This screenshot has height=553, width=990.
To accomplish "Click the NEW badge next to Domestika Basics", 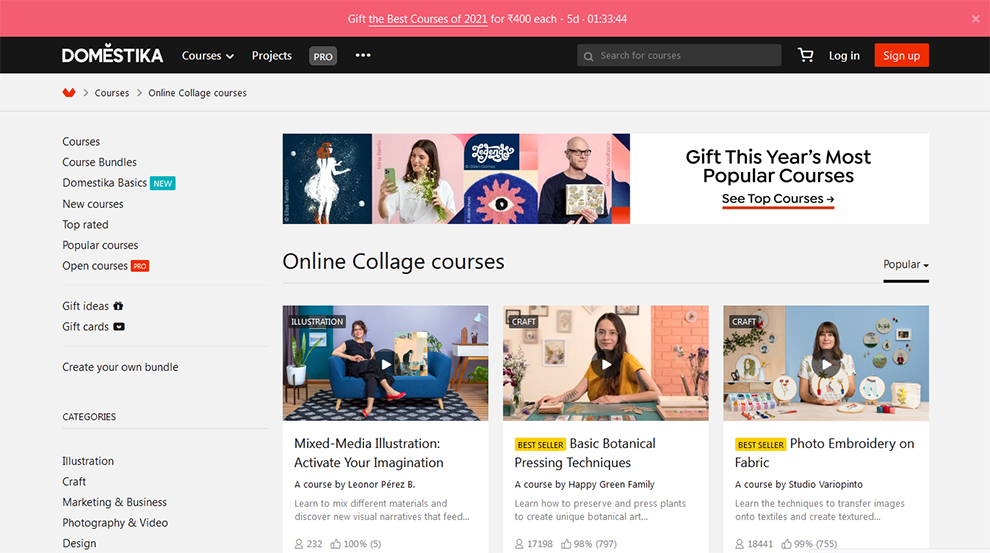I will click(163, 183).
